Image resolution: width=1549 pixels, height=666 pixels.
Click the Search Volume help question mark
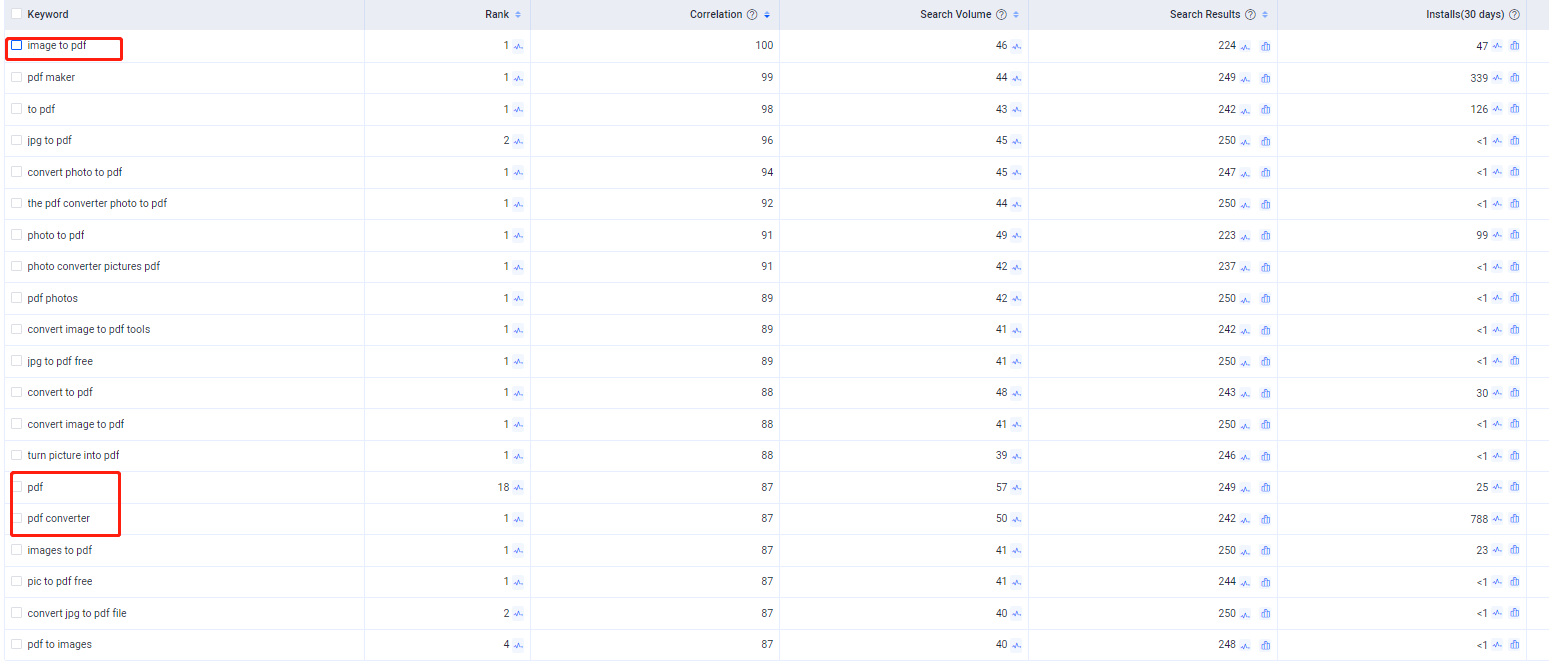pos(1001,15)
